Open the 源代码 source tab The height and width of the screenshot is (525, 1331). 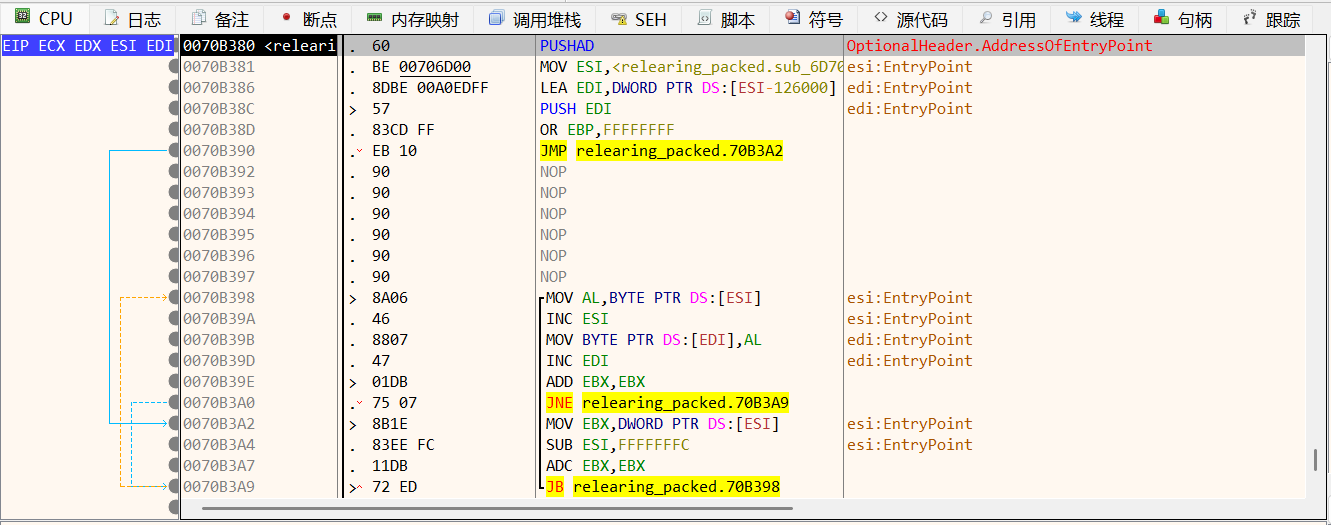(x=909, y=19)
